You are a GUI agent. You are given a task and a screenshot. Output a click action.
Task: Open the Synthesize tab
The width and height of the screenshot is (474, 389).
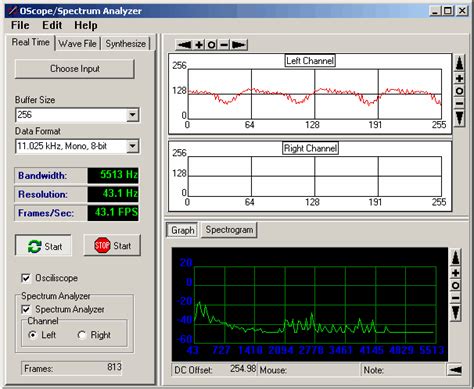point(126,44)
